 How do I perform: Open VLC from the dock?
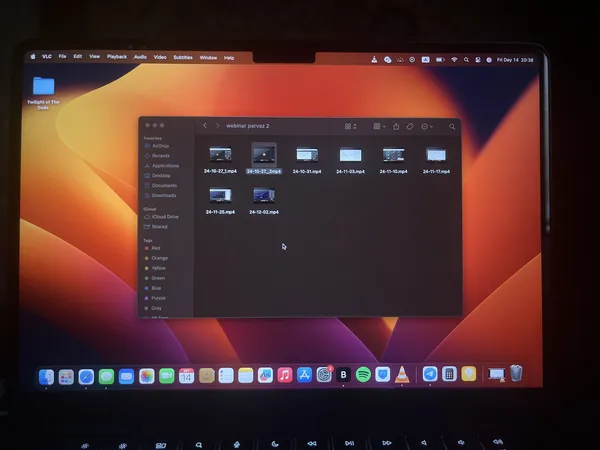402,375
